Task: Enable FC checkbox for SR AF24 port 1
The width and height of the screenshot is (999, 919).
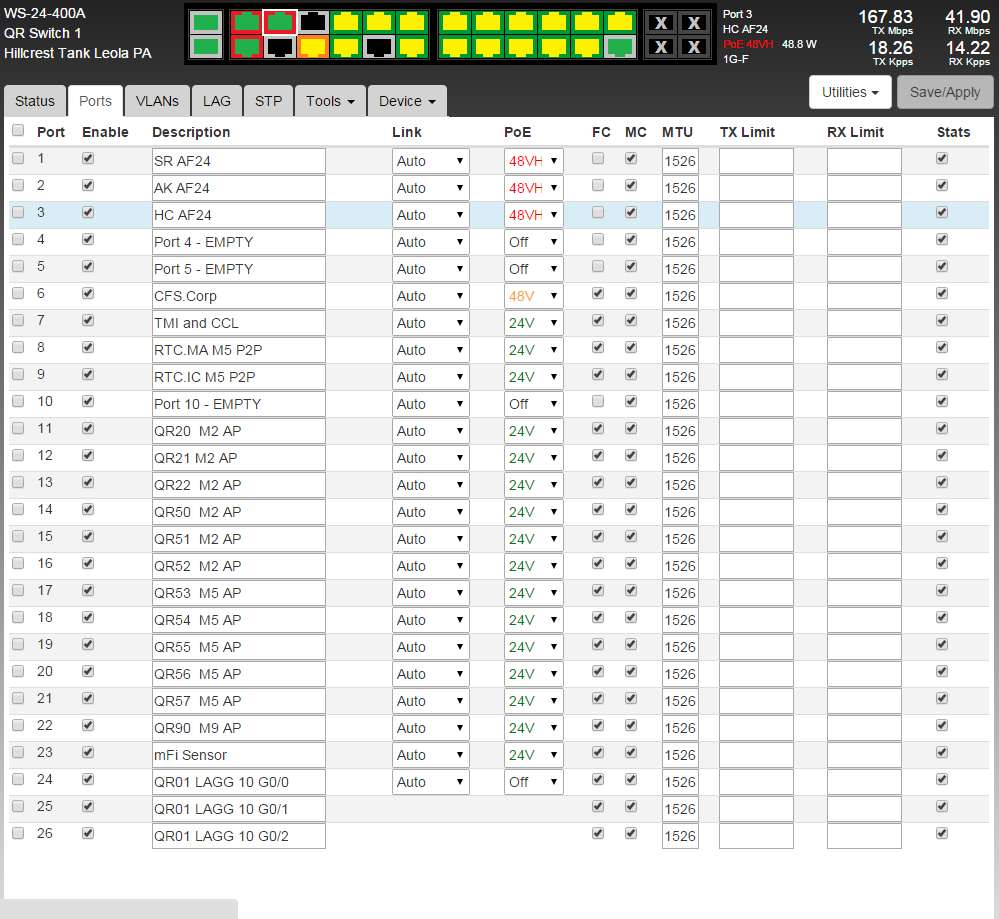Action: pyautogui.click(x=598, y=158)
